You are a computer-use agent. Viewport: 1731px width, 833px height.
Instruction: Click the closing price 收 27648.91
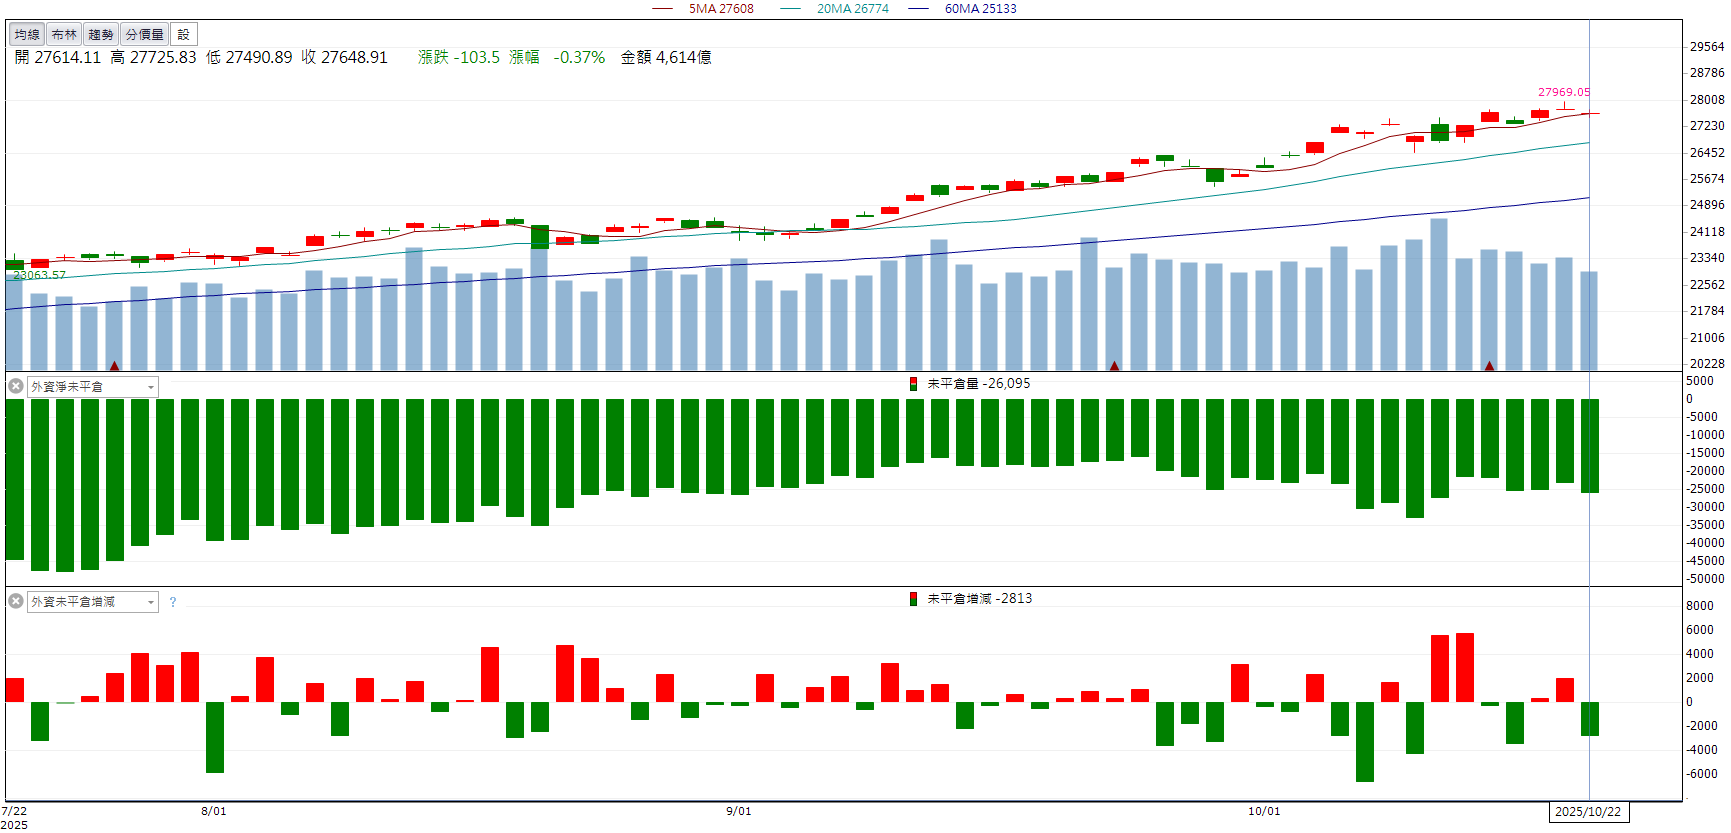(x=344, y=58)
